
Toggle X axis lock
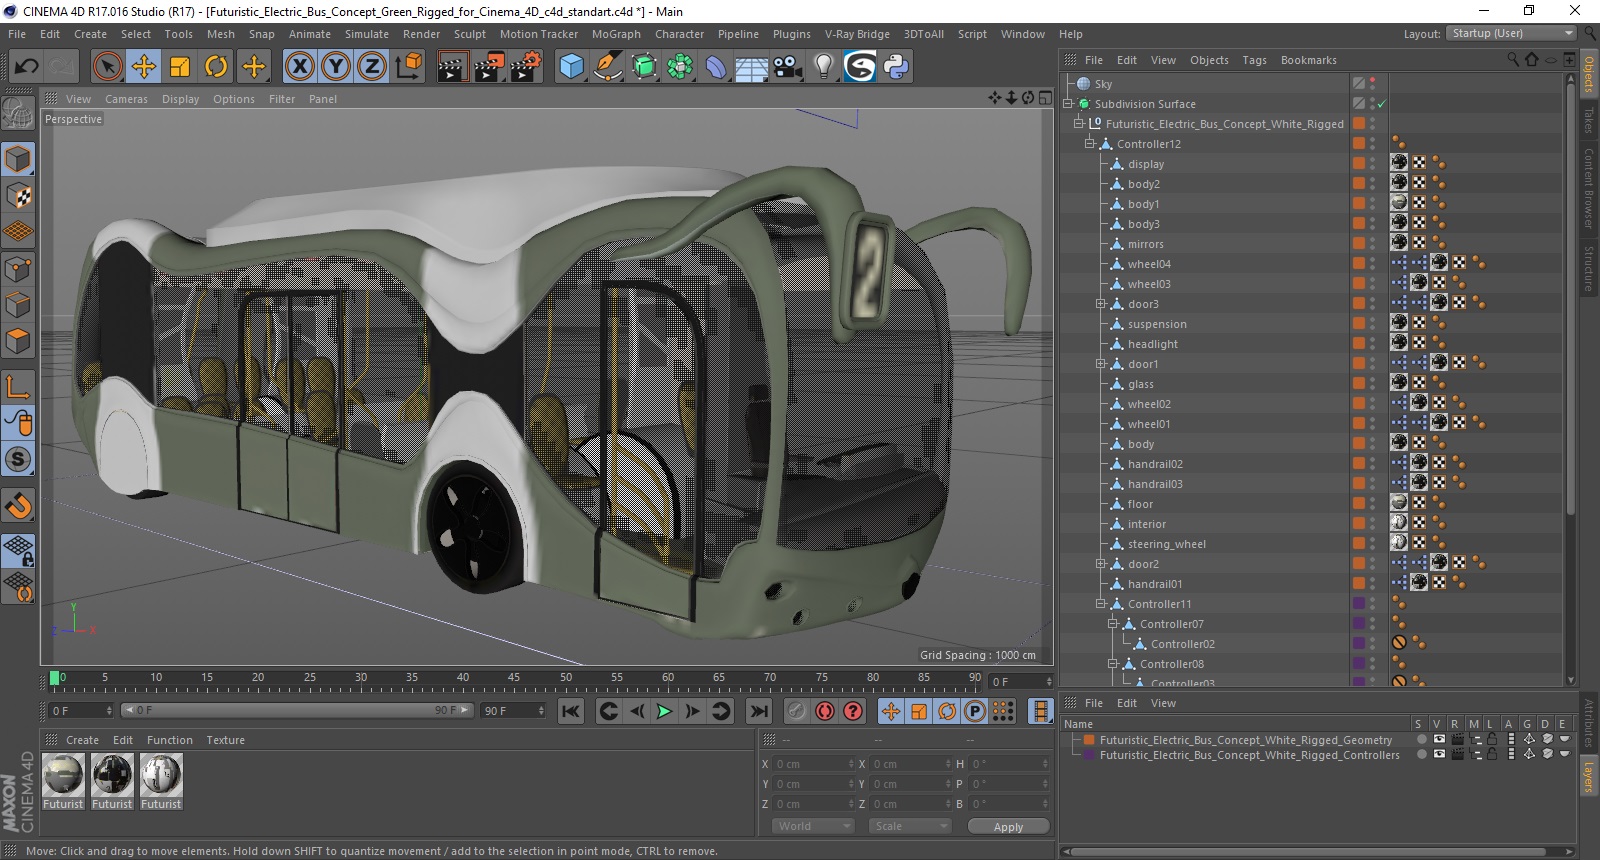299,67
